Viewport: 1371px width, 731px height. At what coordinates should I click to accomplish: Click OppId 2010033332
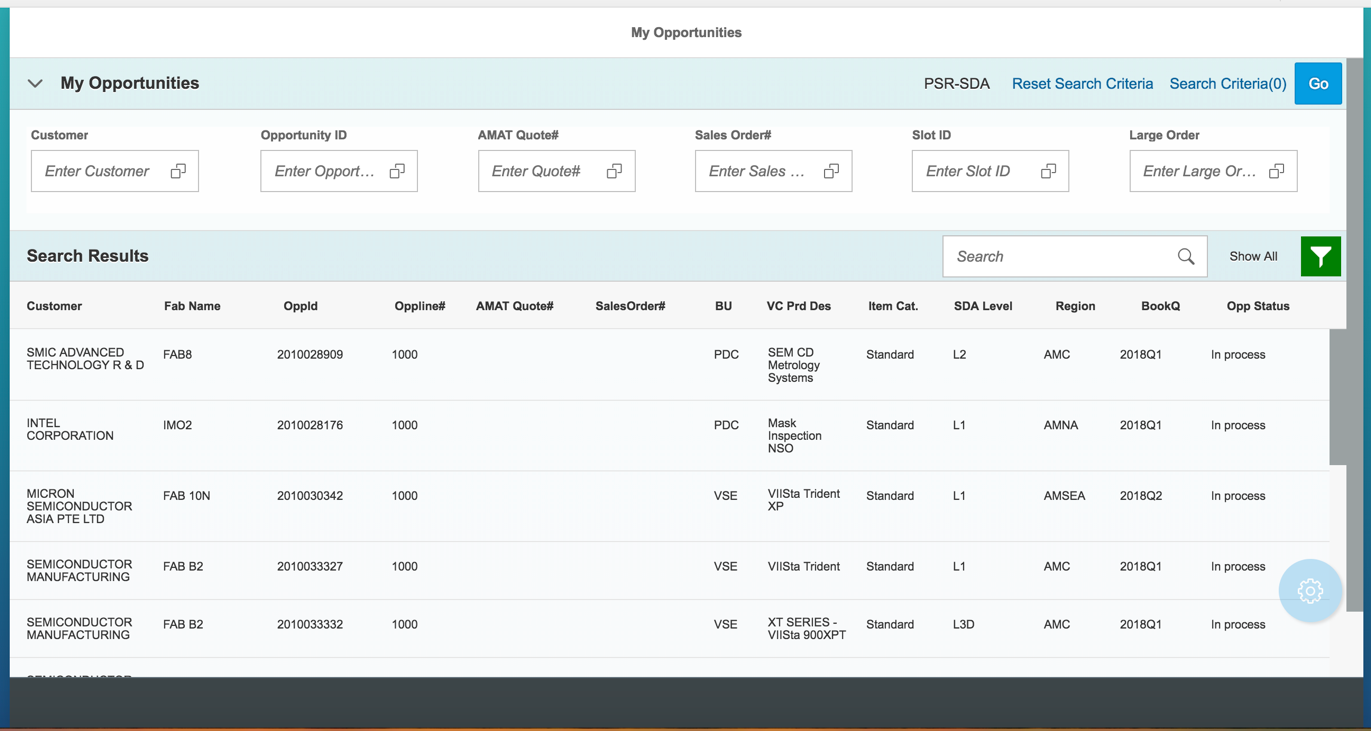(x=310, y=624)
